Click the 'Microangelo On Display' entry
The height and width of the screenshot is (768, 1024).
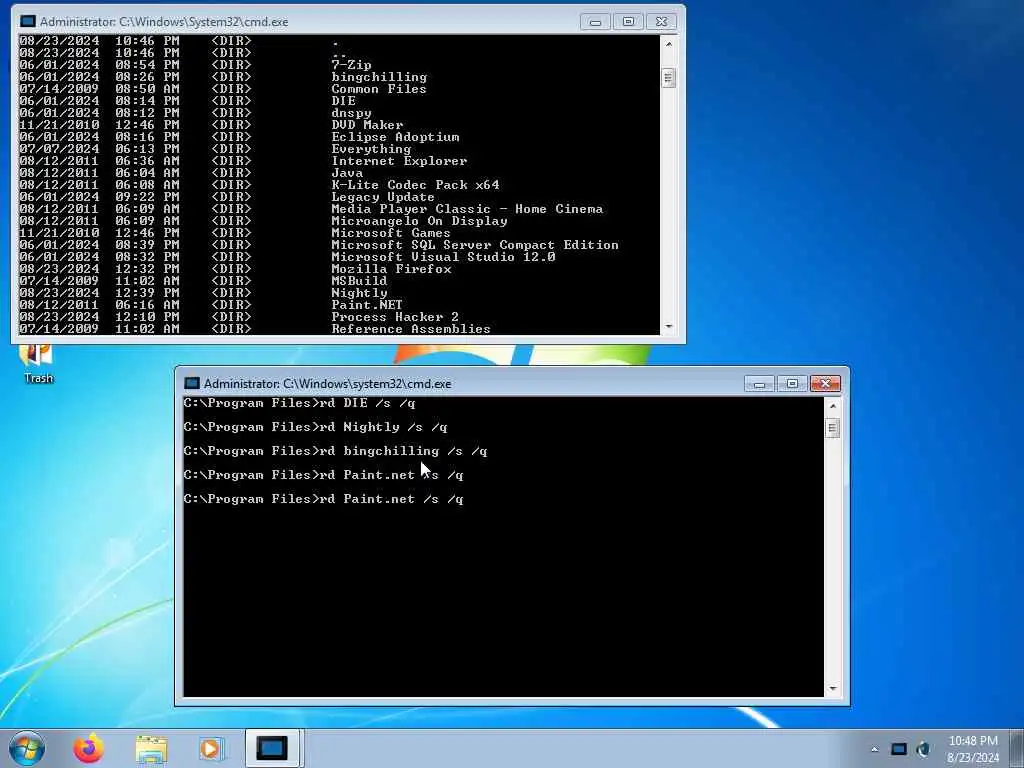pos(419,221)
